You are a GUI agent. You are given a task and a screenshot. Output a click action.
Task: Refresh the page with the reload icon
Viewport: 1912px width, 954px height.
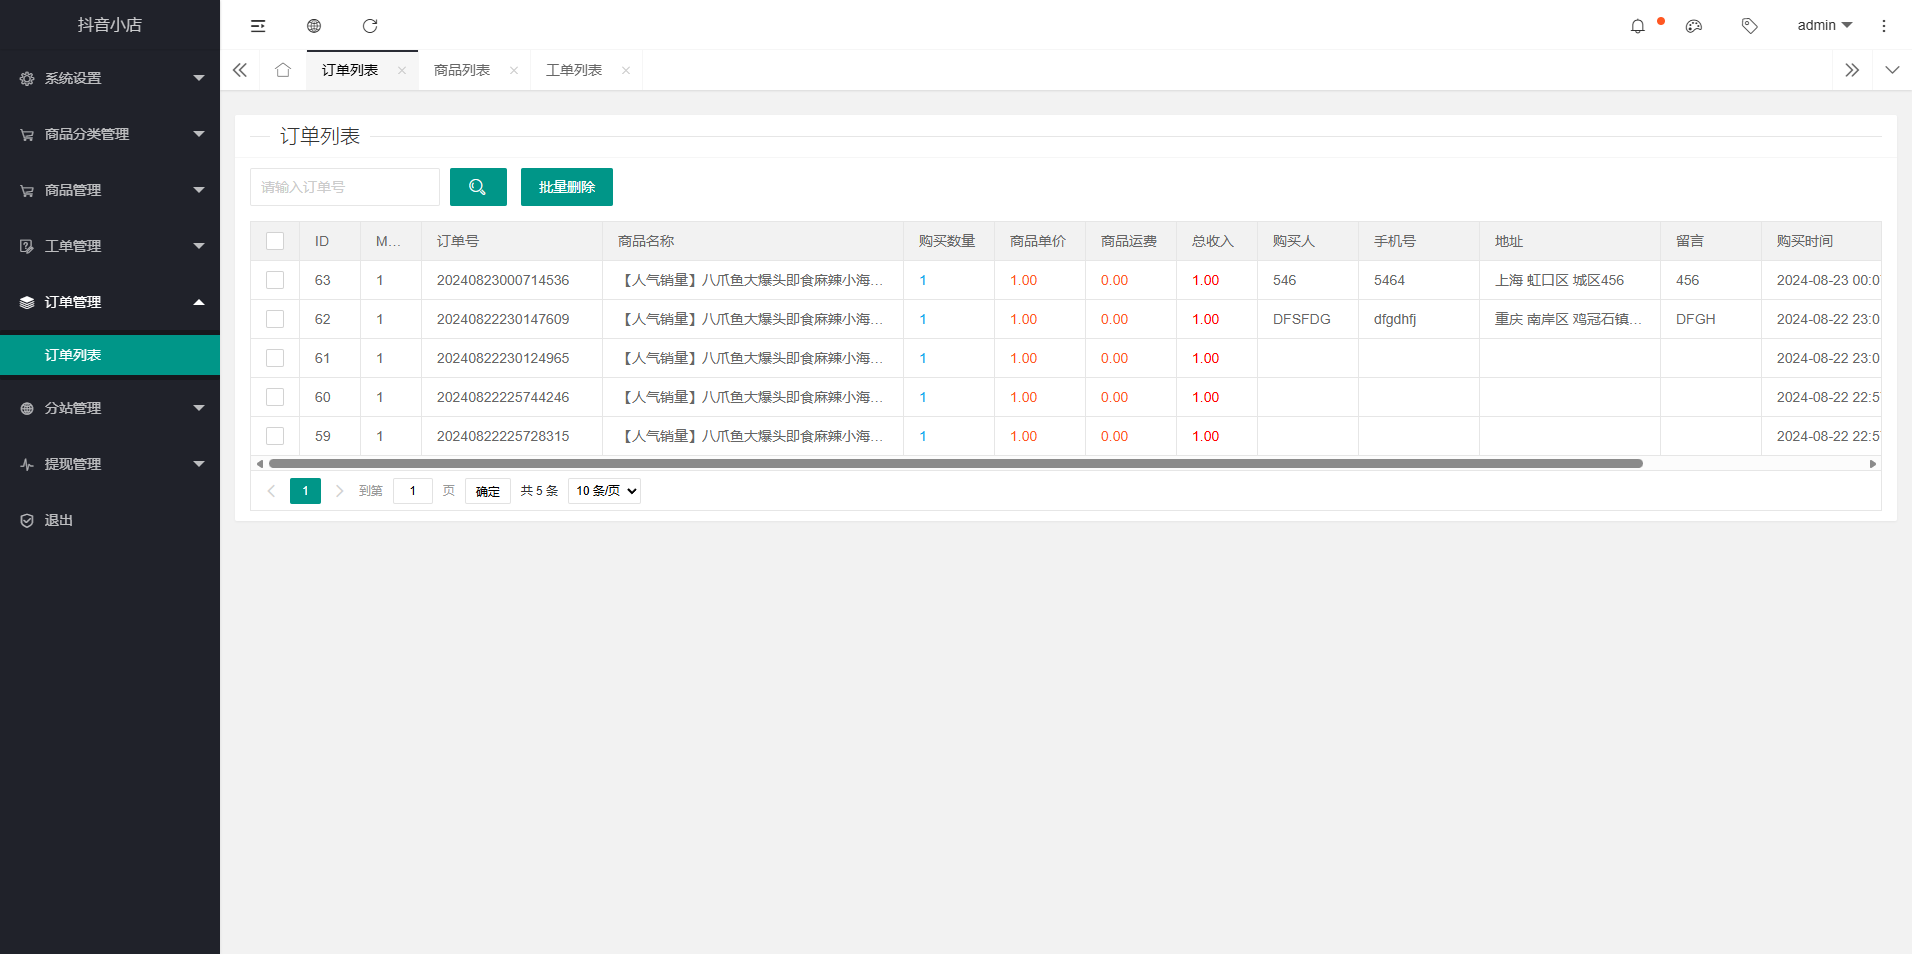click(371, 25)
